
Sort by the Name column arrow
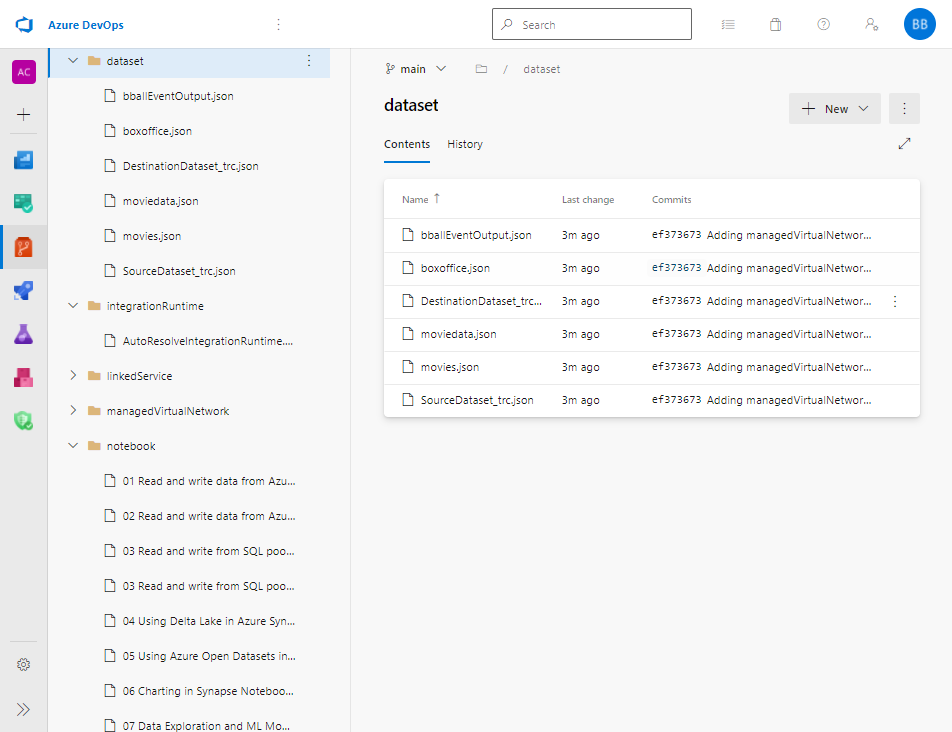point(437,199)
